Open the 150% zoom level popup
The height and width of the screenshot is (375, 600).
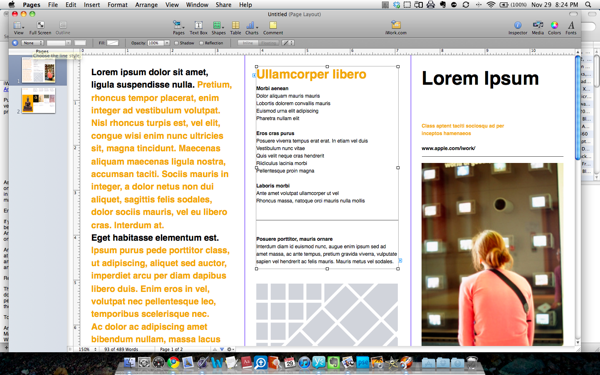88,349
